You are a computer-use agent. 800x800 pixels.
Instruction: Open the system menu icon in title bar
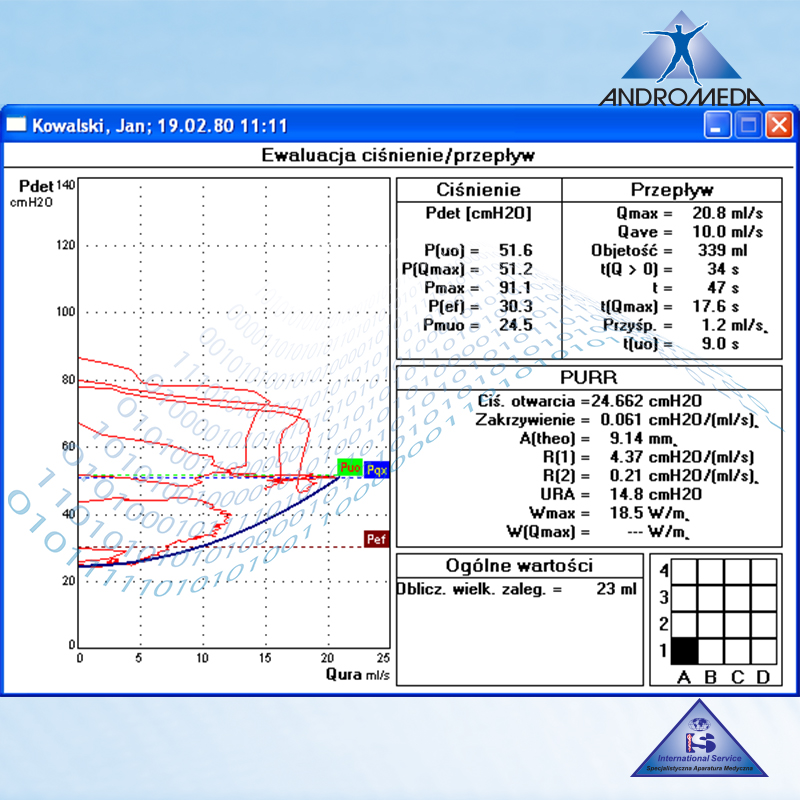click(x=15, y=124)
